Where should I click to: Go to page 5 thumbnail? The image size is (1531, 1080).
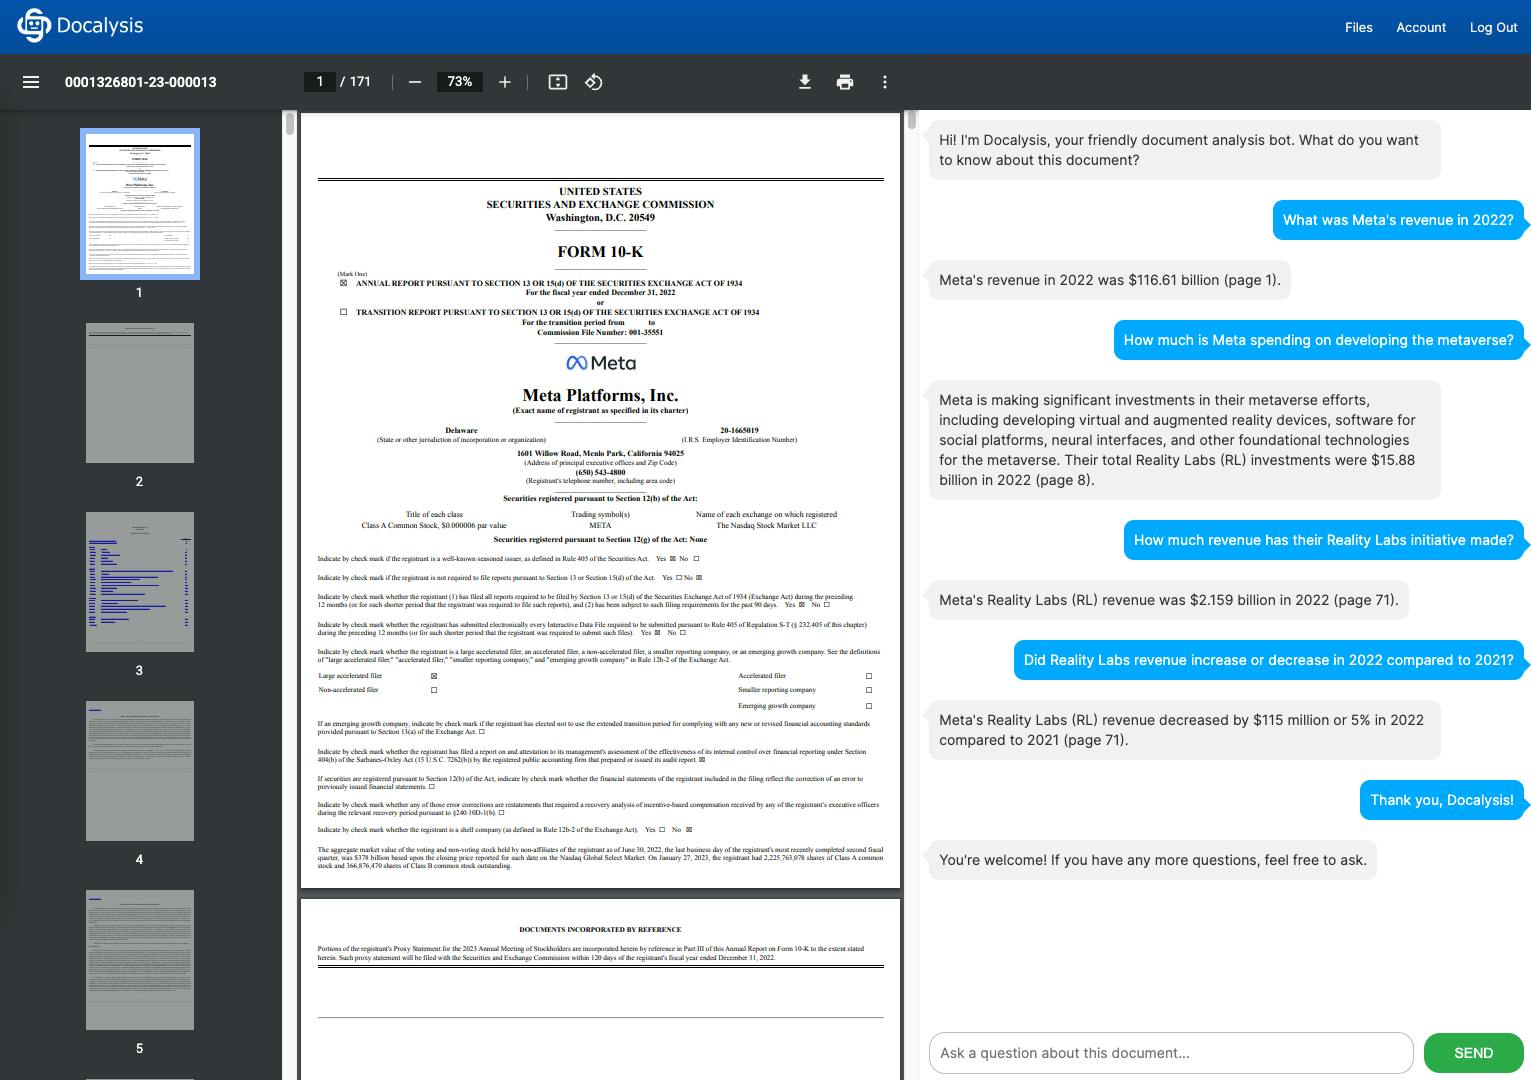click(140, 960)
